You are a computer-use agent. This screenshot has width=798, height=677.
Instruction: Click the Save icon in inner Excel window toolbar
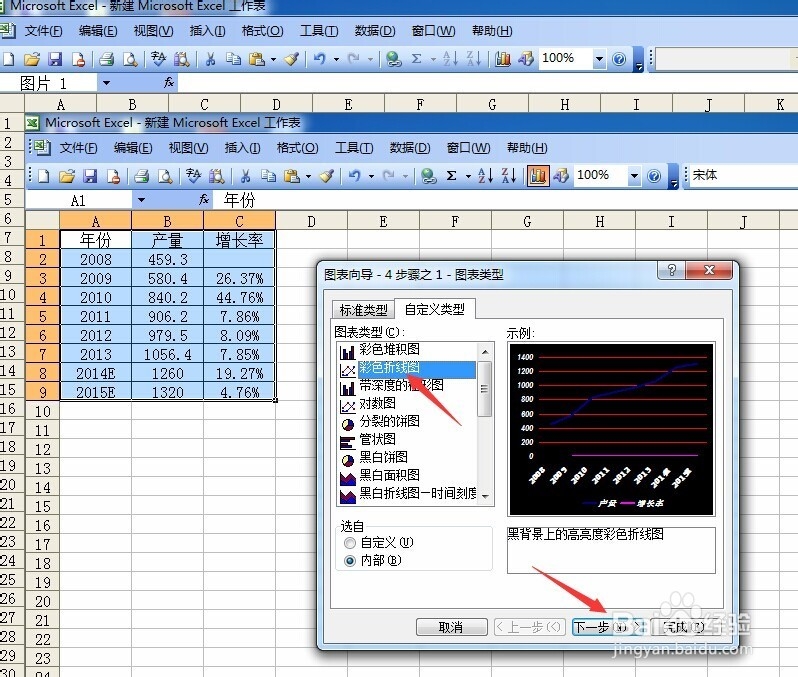[x=90, y=176]
